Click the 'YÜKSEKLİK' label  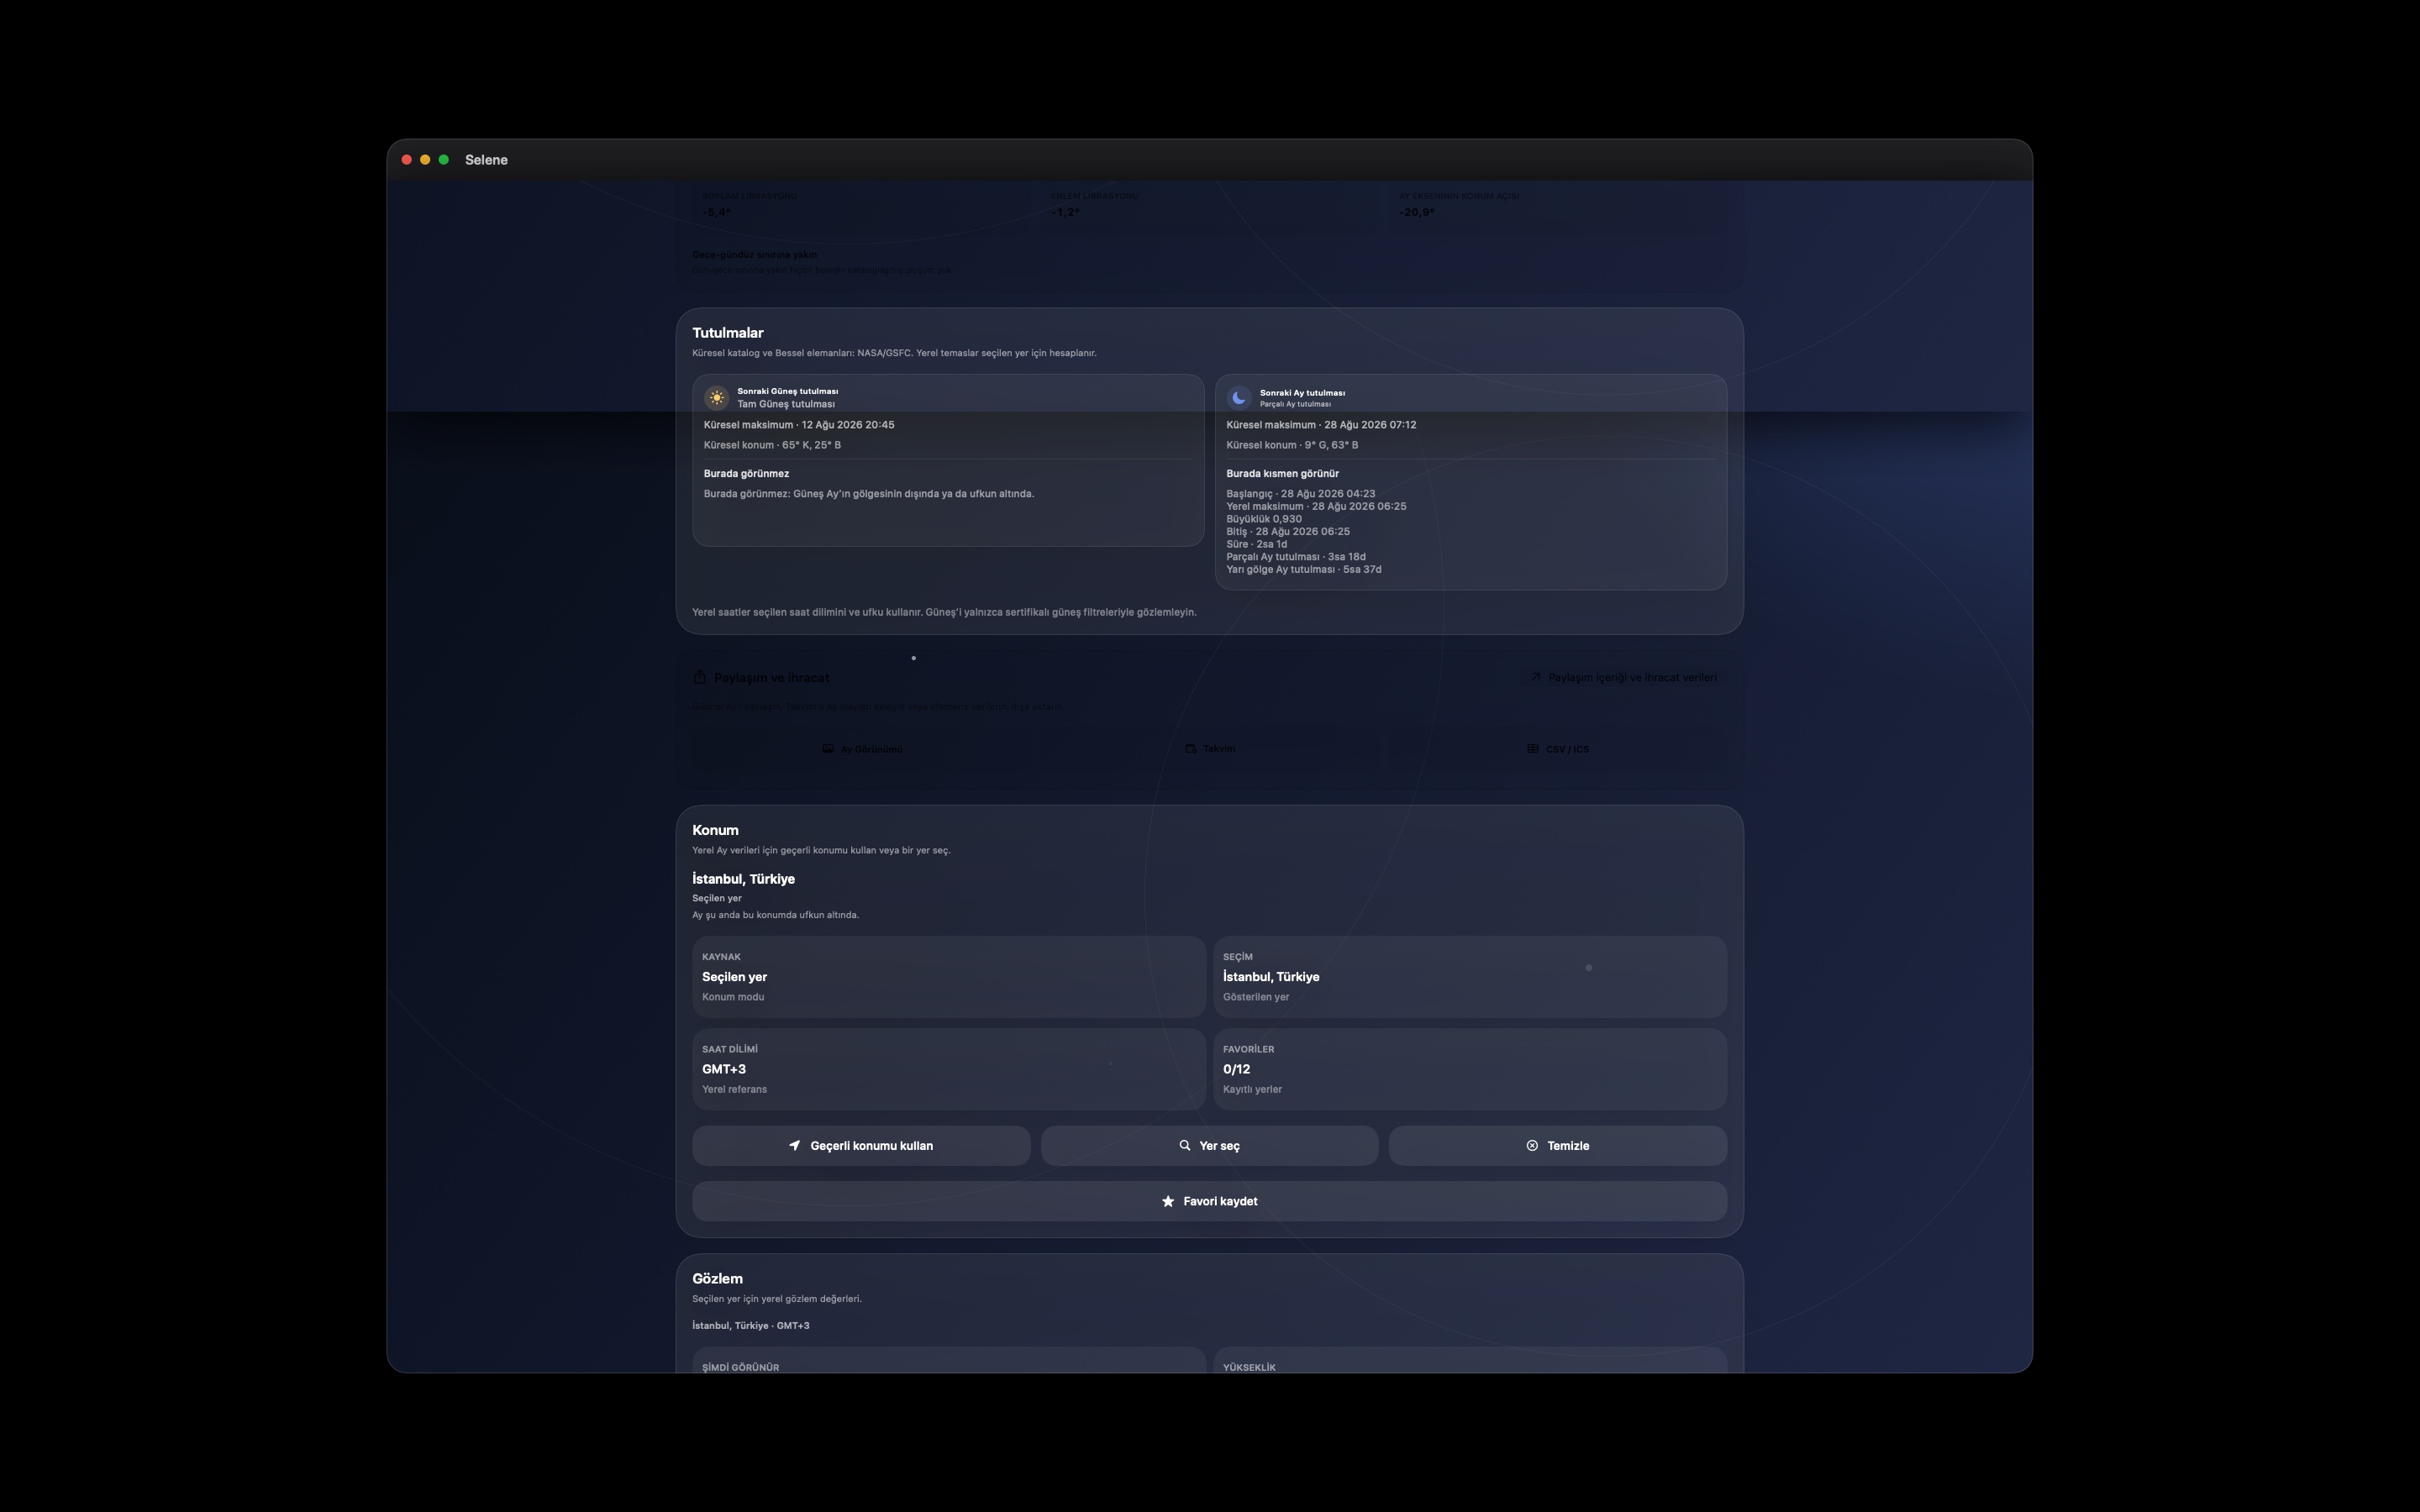pos(1249,1367)
